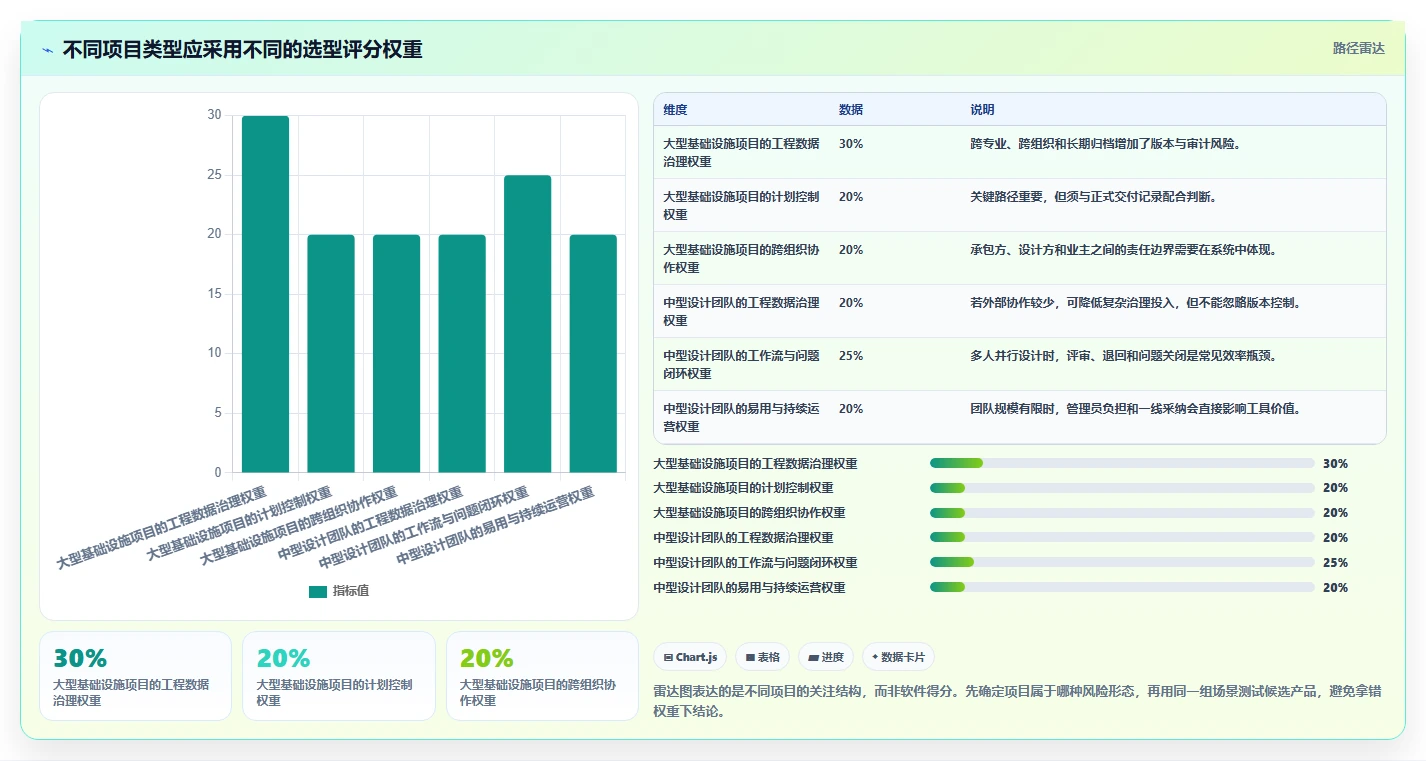Click description starting 若外部协作较少
This screenshot has height=761, width=1426.
[1135, 303]
